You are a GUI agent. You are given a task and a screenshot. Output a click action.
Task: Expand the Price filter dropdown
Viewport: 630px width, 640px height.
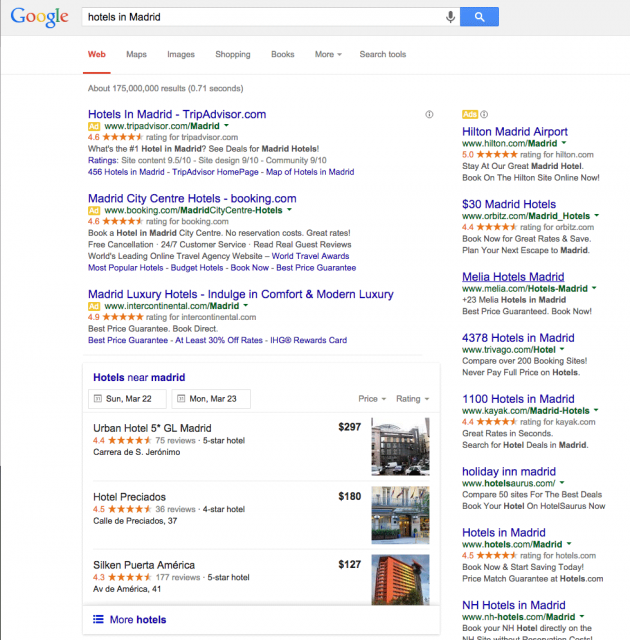[x=371, y=399]
